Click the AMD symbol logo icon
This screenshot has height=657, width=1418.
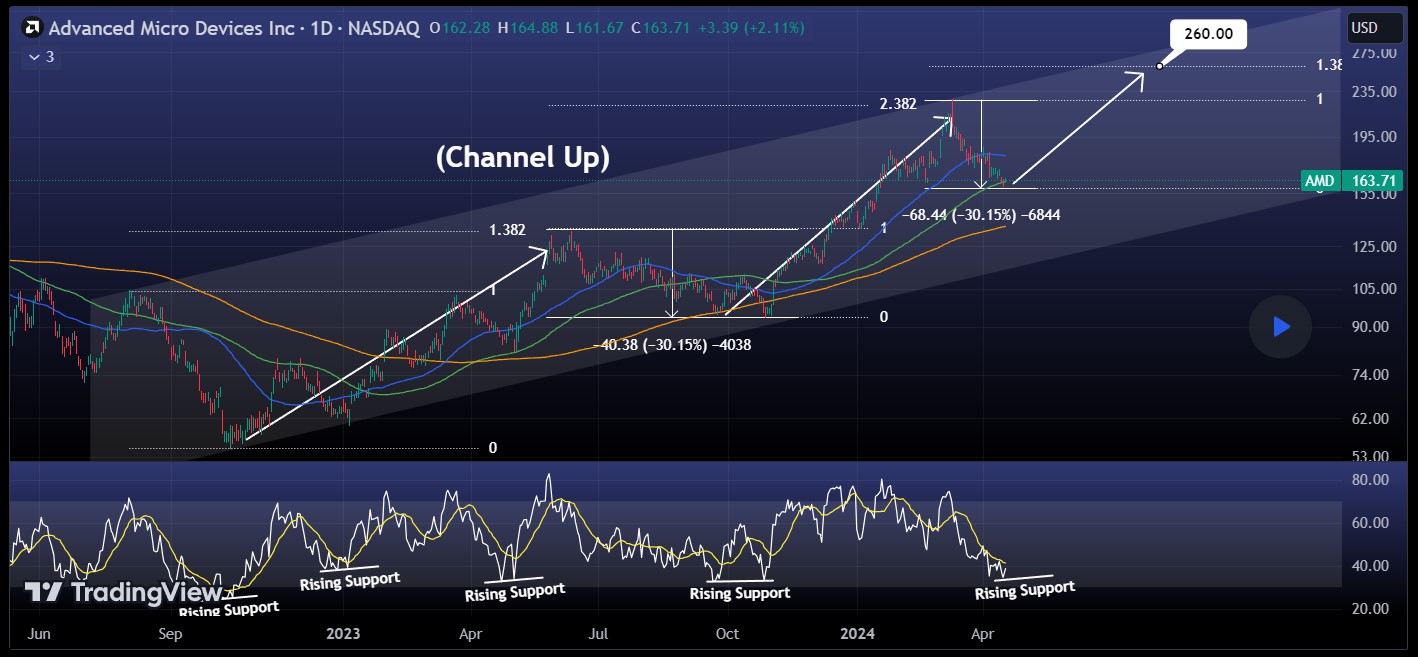tap(32, 28)
